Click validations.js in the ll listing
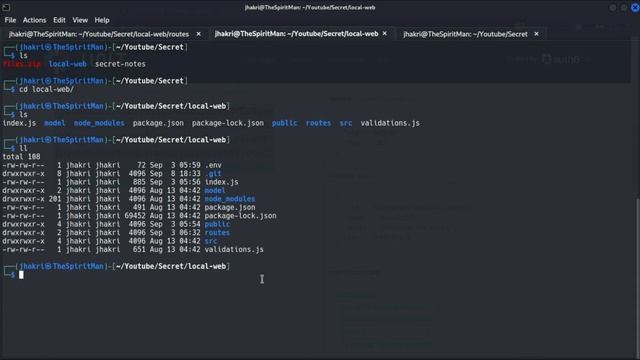This screenshot has width=640, height=360. [x=234, y=249]
